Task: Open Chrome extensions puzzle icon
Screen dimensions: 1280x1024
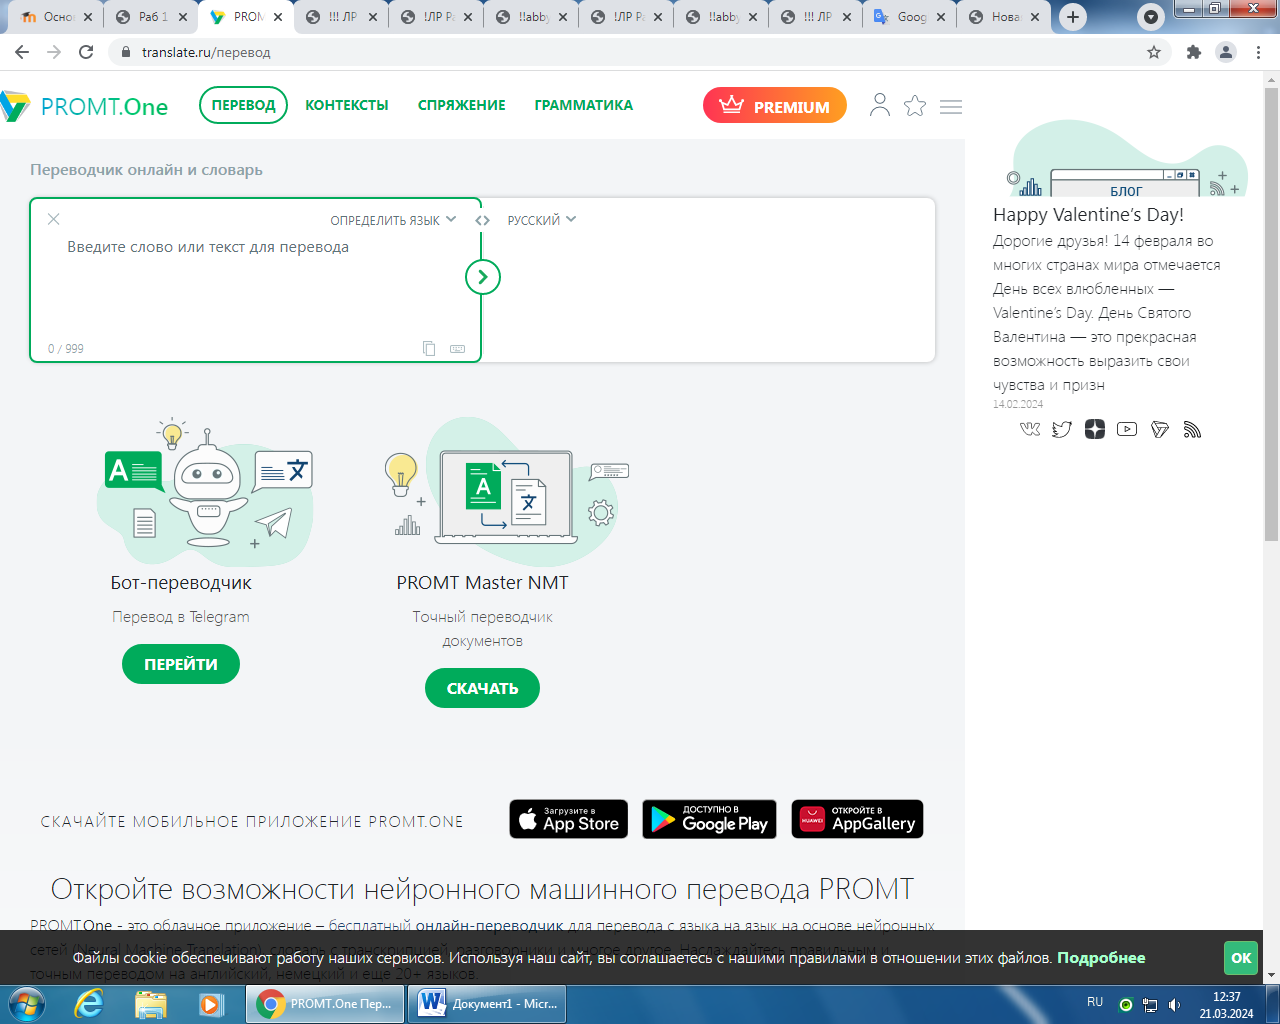Action: pyautogui.click(x=1193, y=52)
